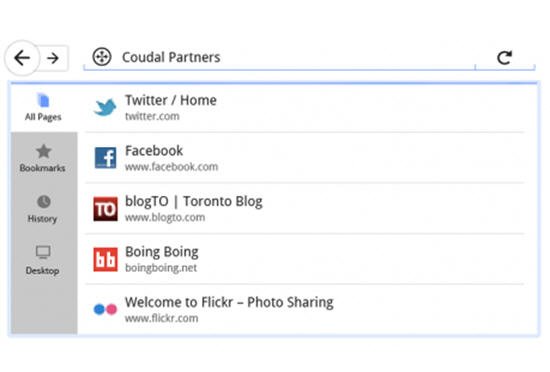
Task: Switch to the Bookmarks tab
Action: pyautogui.click(x=43, y=158)
